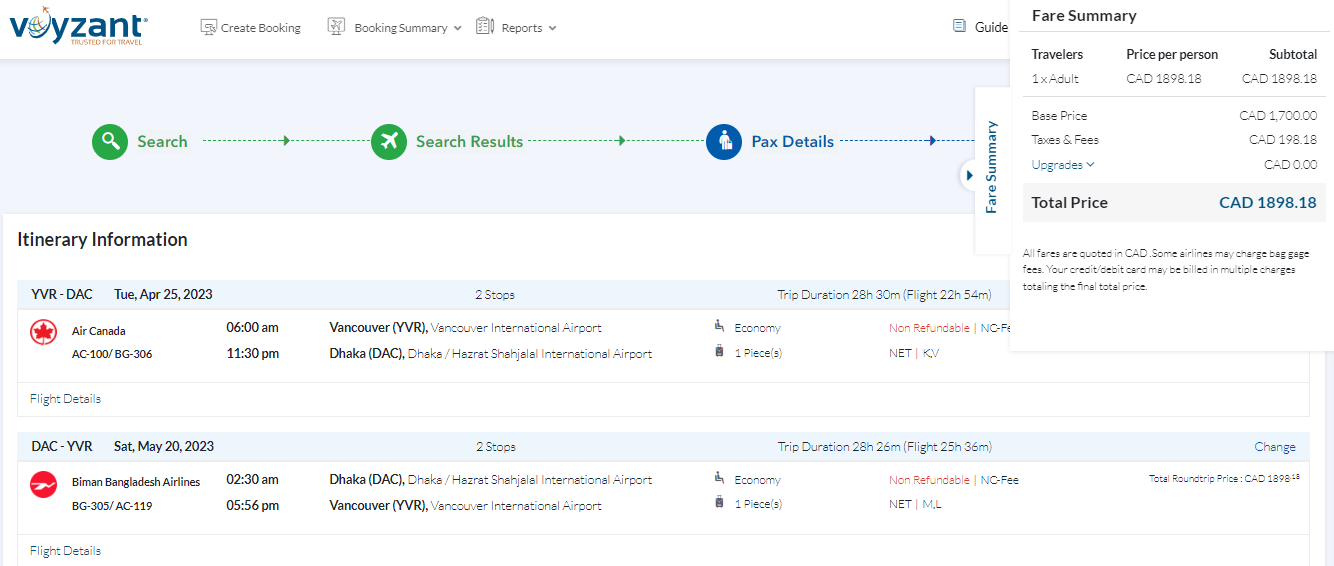Click the Guide document icon
1334x566 pixels.
pyautogui.click(x=959, y=27)
